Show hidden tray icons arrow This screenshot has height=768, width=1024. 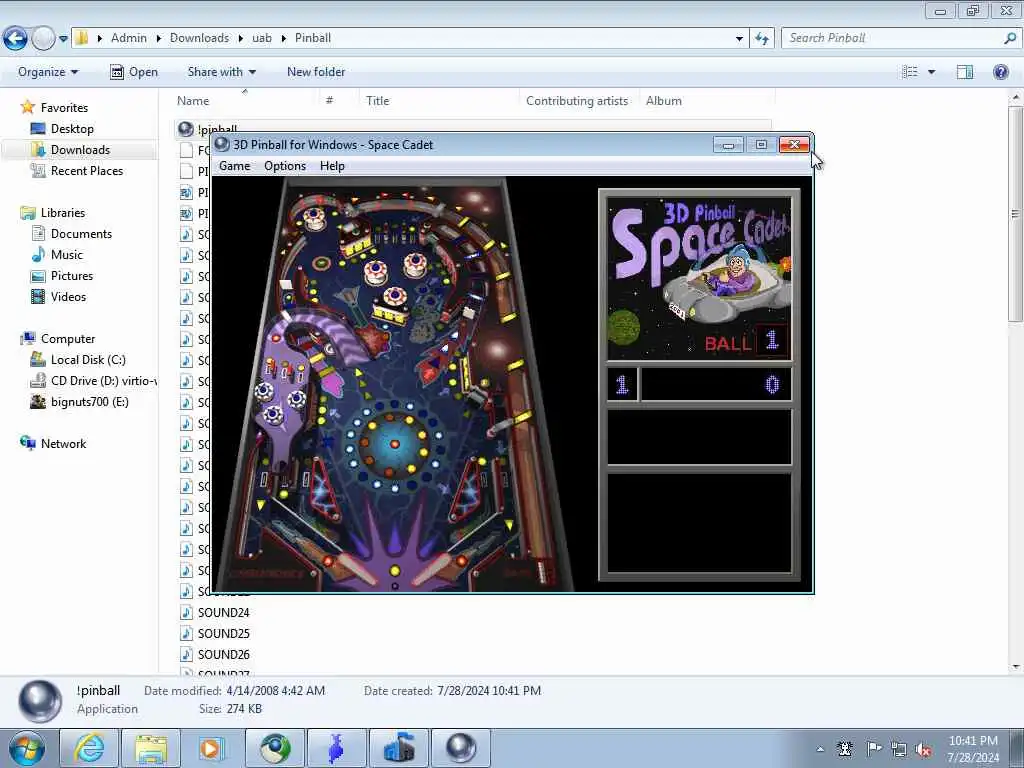(x=820, y=749)
